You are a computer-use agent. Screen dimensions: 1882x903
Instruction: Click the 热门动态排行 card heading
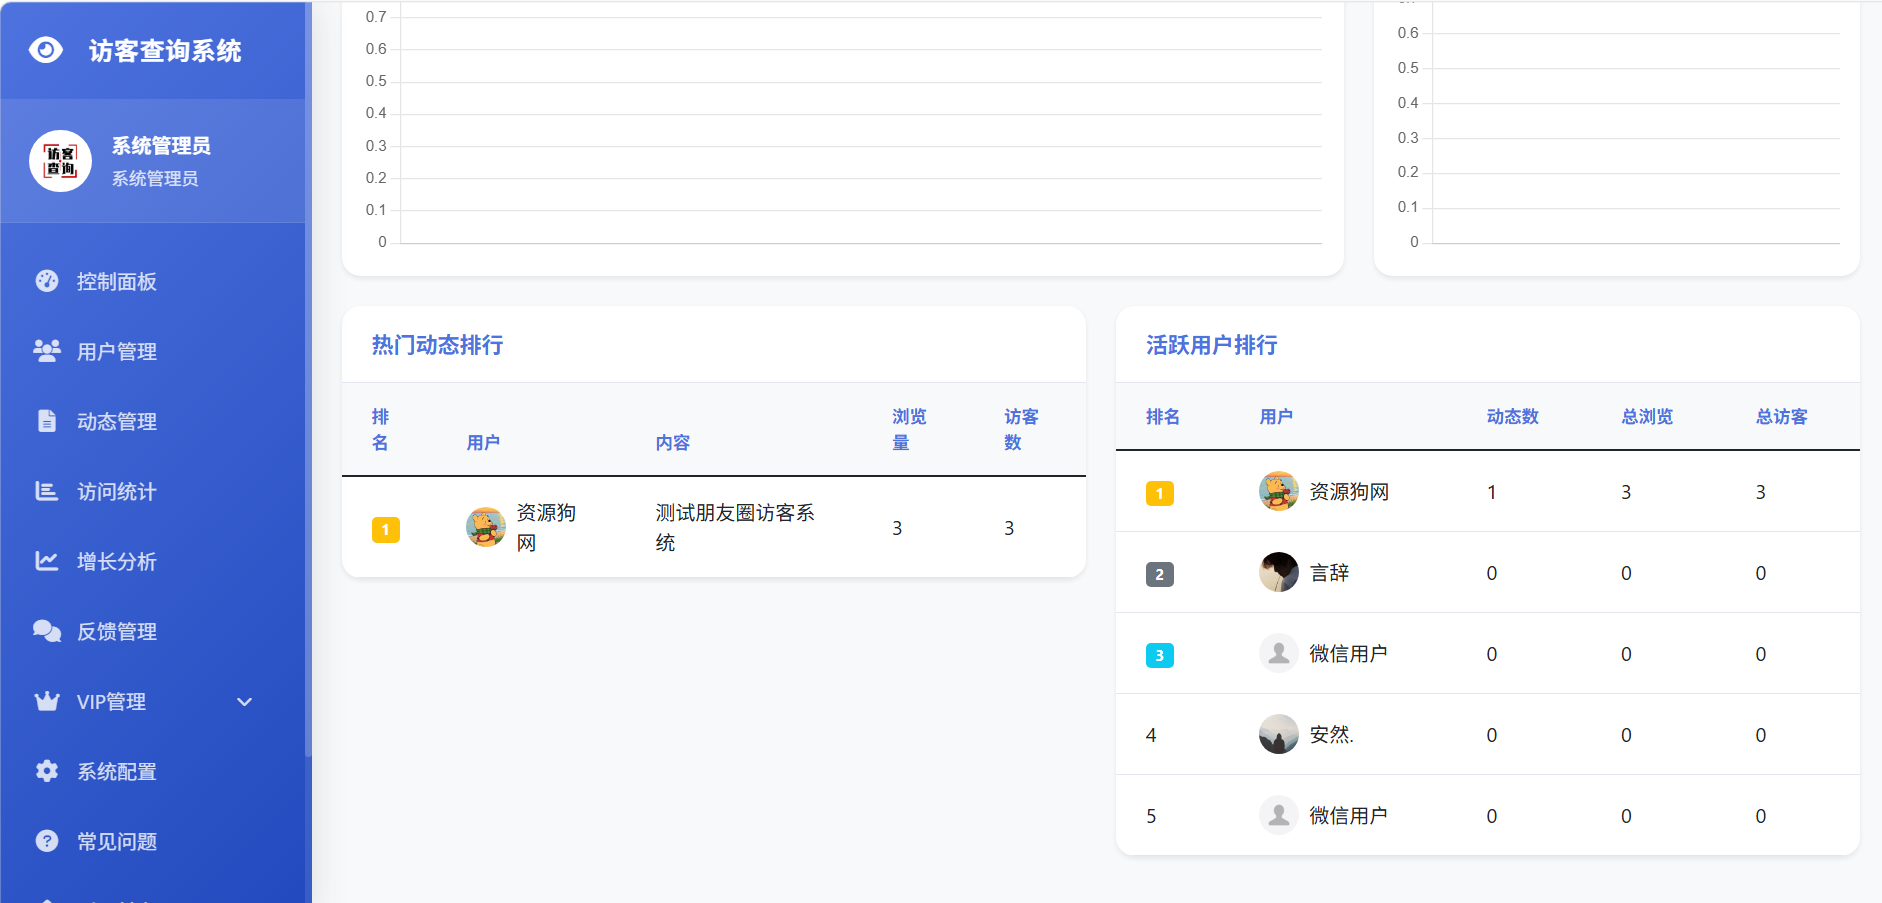pos(437,345)
